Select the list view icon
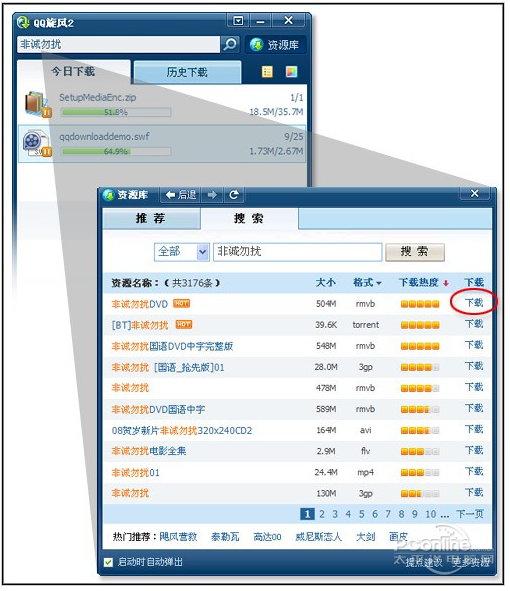Viewport: 510px width, 591px height. pyautogui.click(x=267, y=72)
